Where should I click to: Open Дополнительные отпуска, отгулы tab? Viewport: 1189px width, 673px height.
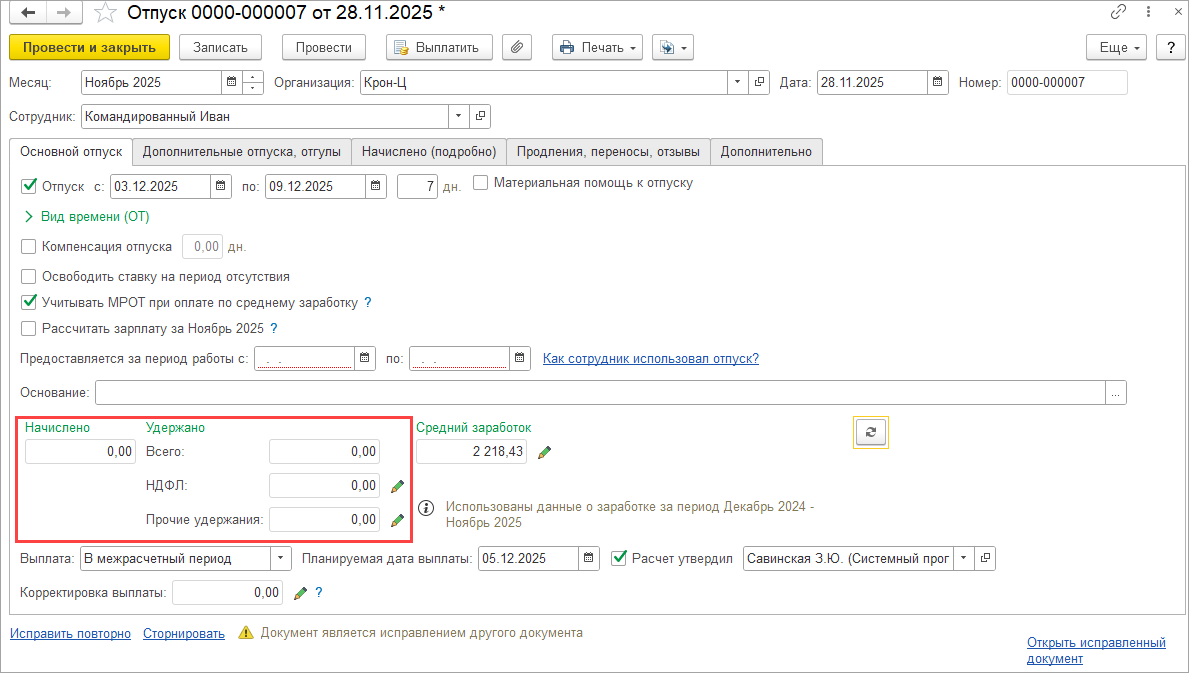tap(242, 152)
